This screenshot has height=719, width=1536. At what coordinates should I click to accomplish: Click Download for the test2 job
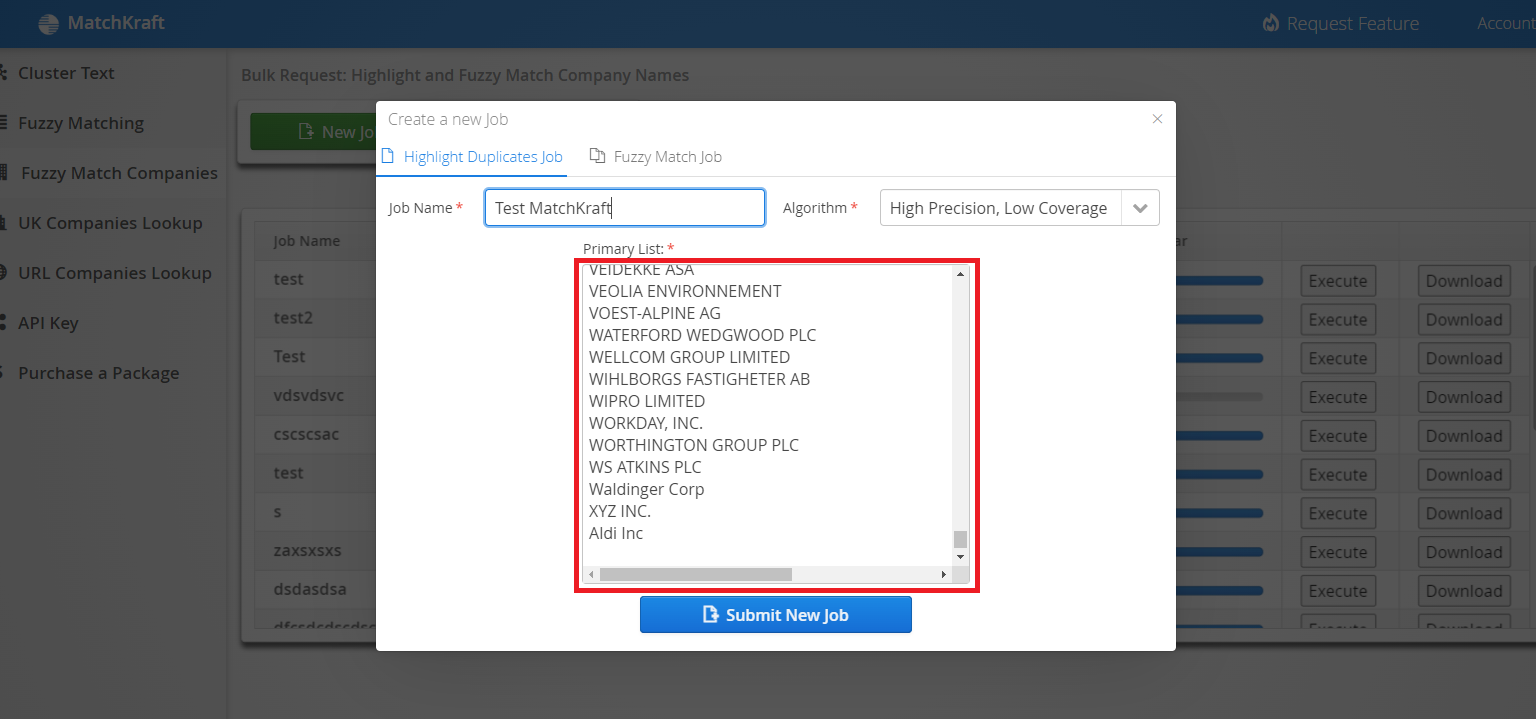[1464, 320]
